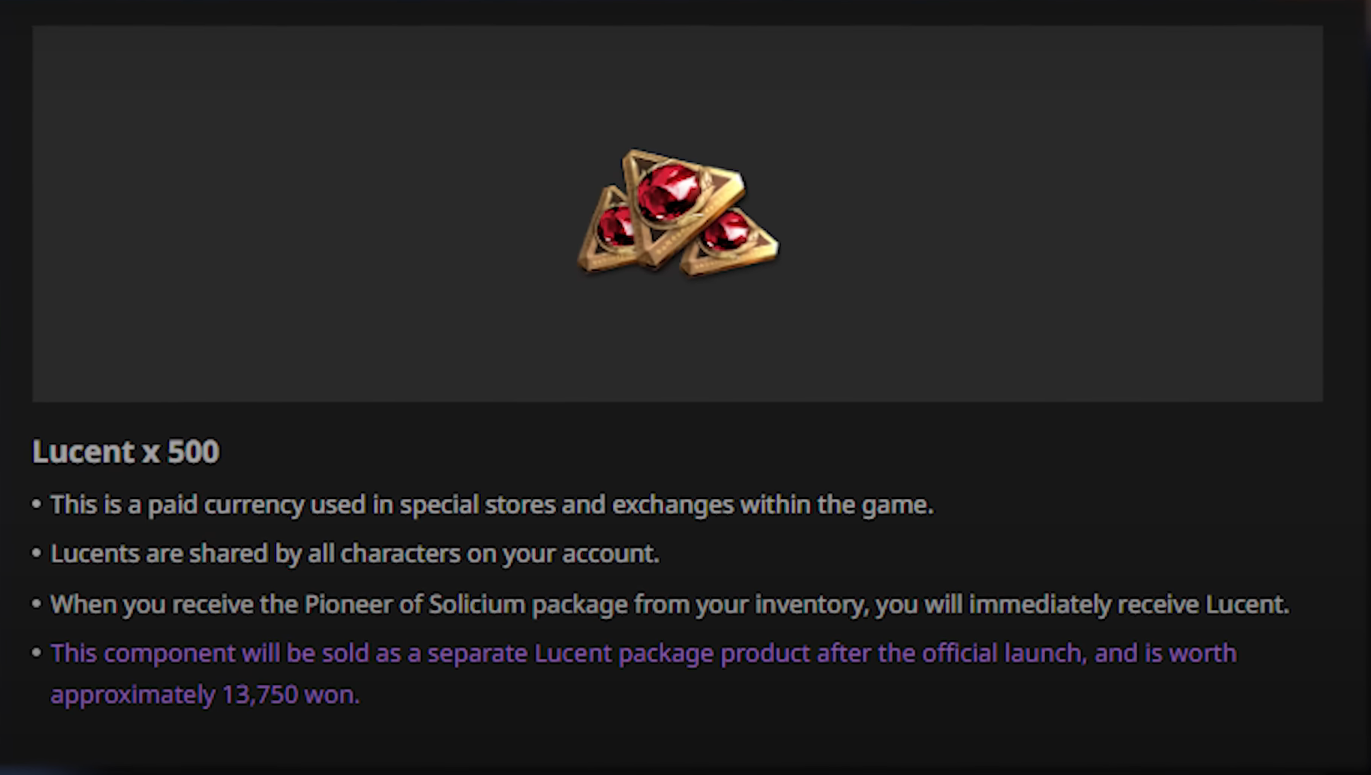Click the bullet before "This is a paid currency"

37,505
